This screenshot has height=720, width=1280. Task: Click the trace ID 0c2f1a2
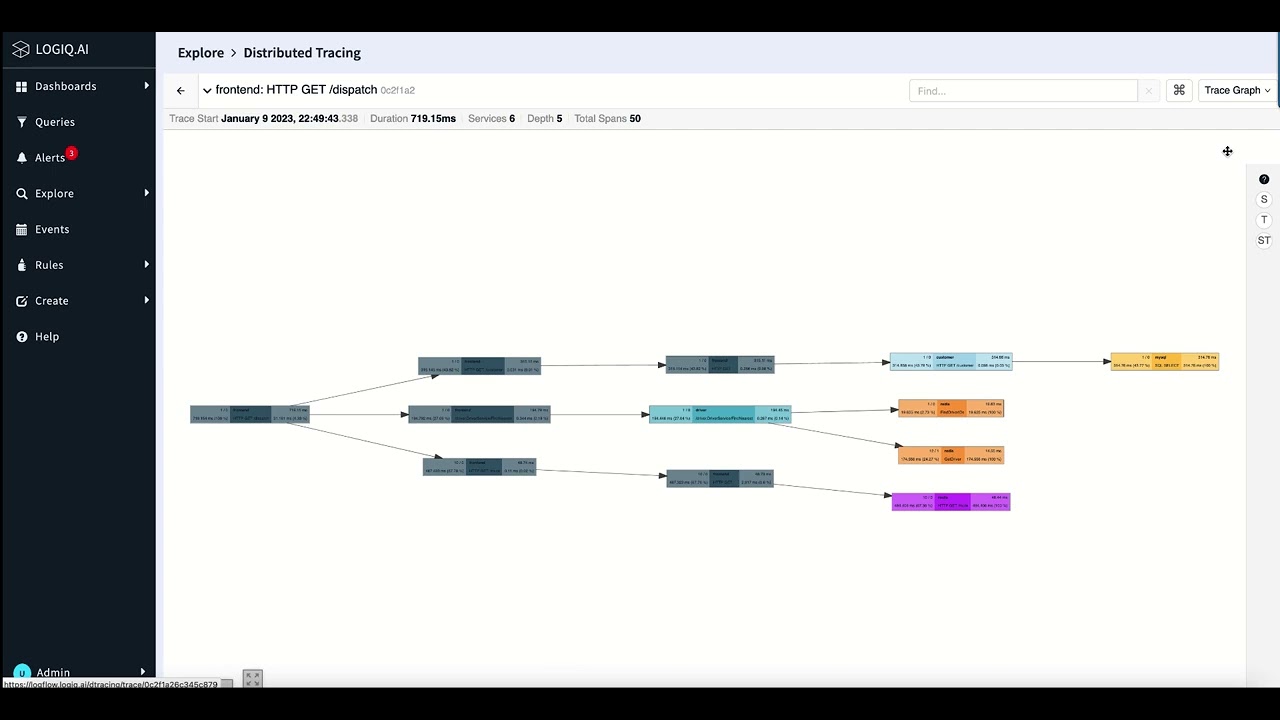(398, 90)
